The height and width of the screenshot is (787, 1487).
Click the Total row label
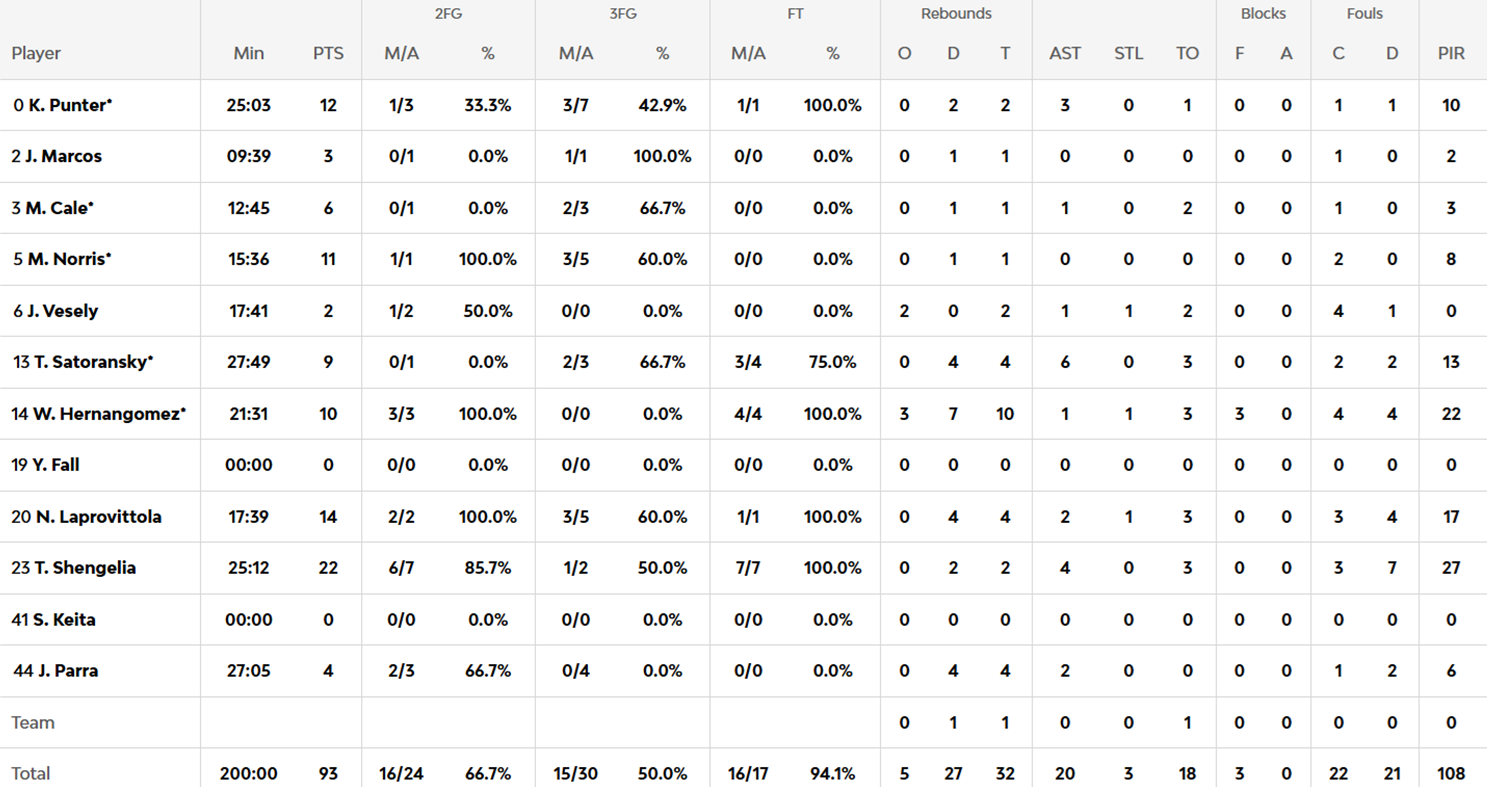[x=31, y=774]
